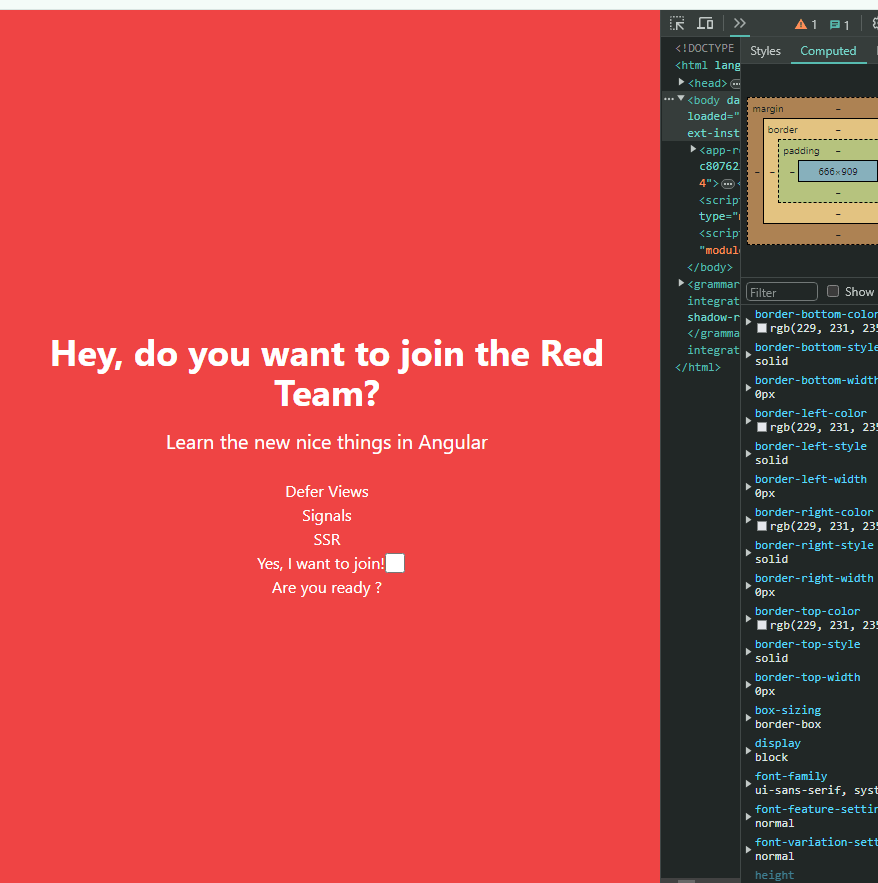Toggle the device toolbar emulation icon
Screen dimensions: 878x883
coord(705,24)
